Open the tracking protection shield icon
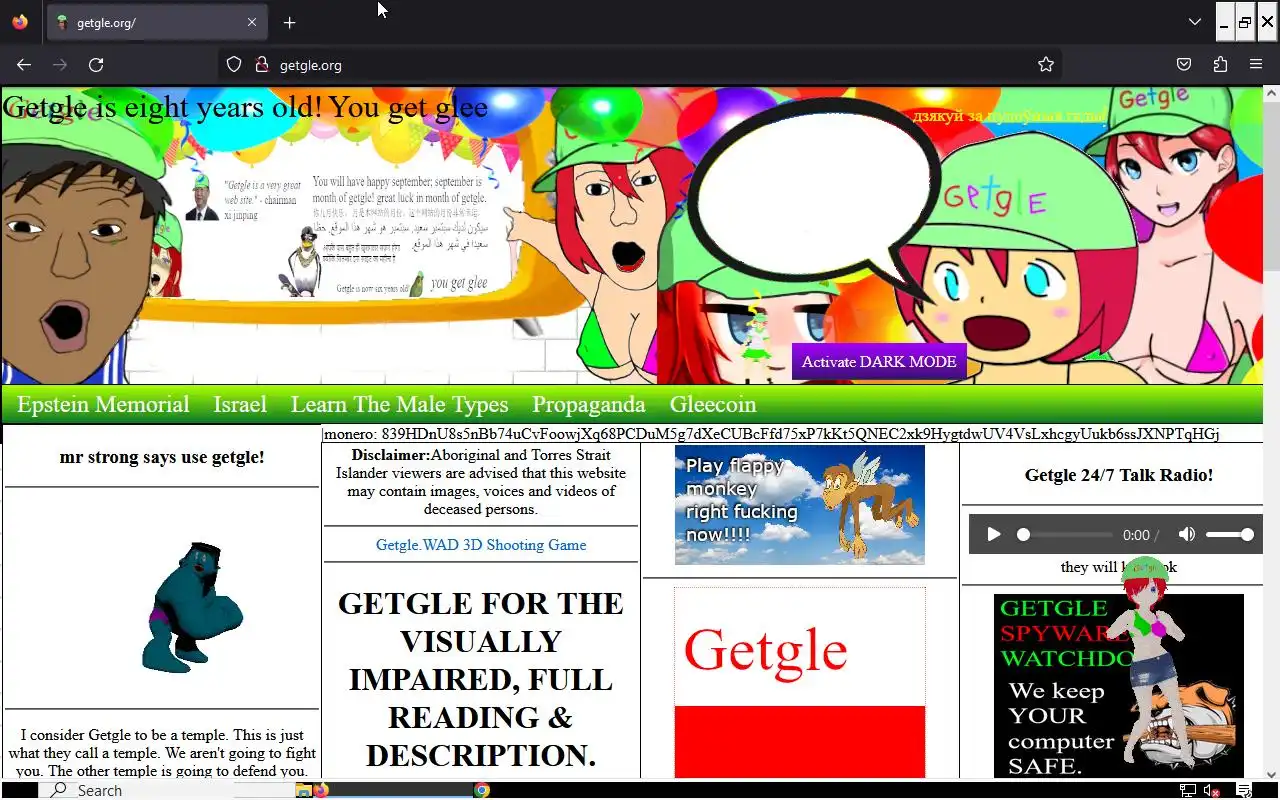1280x800 pixels. [x=234, y=65]
